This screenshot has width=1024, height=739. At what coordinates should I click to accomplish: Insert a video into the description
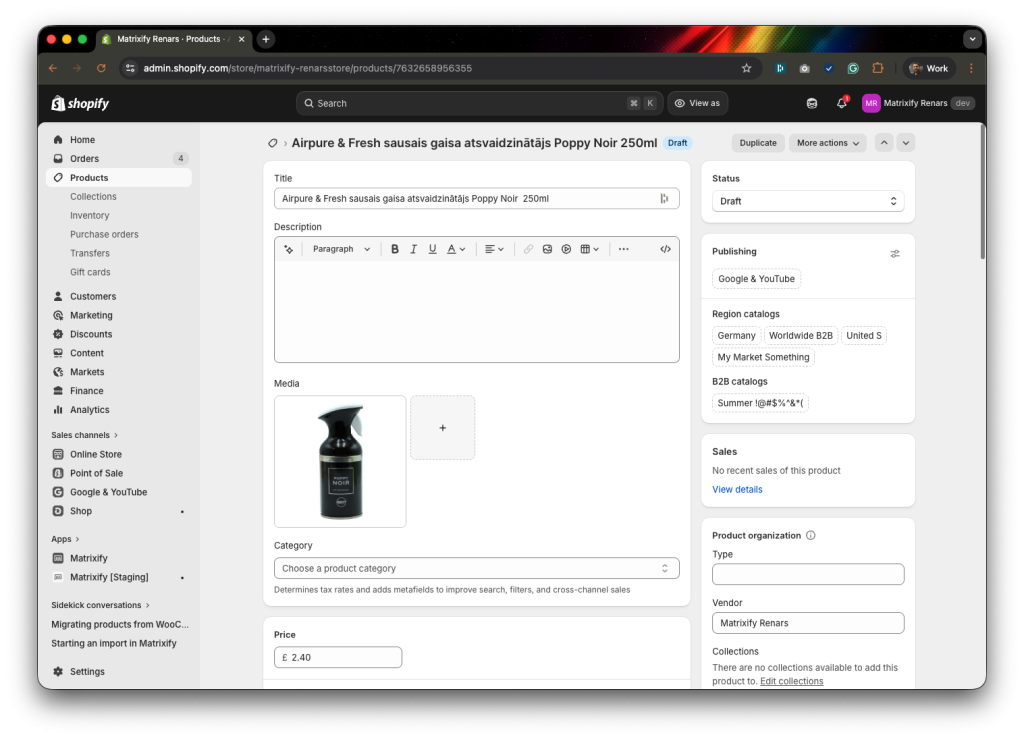565,249
